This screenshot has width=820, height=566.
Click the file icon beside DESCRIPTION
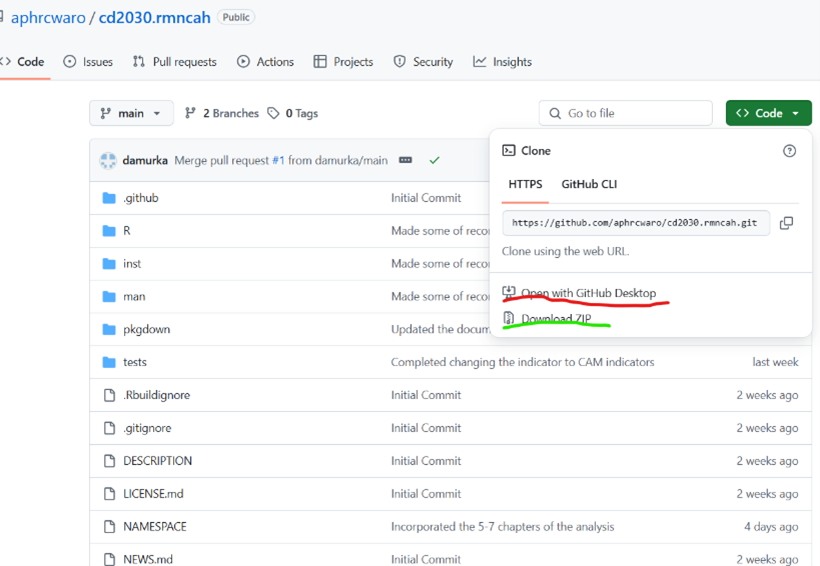[x=109, y=461]
